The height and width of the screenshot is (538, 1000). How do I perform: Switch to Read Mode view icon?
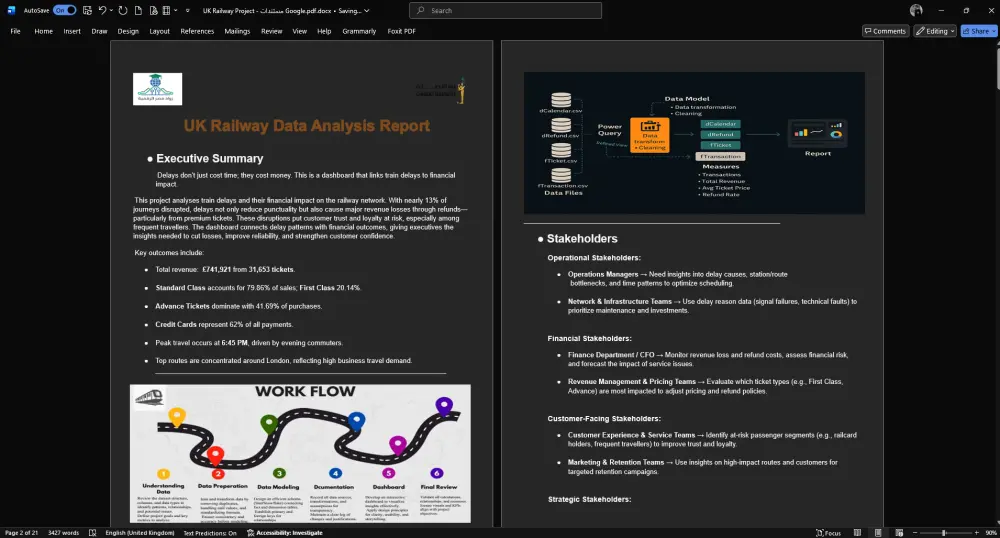[x=857, y=533]
